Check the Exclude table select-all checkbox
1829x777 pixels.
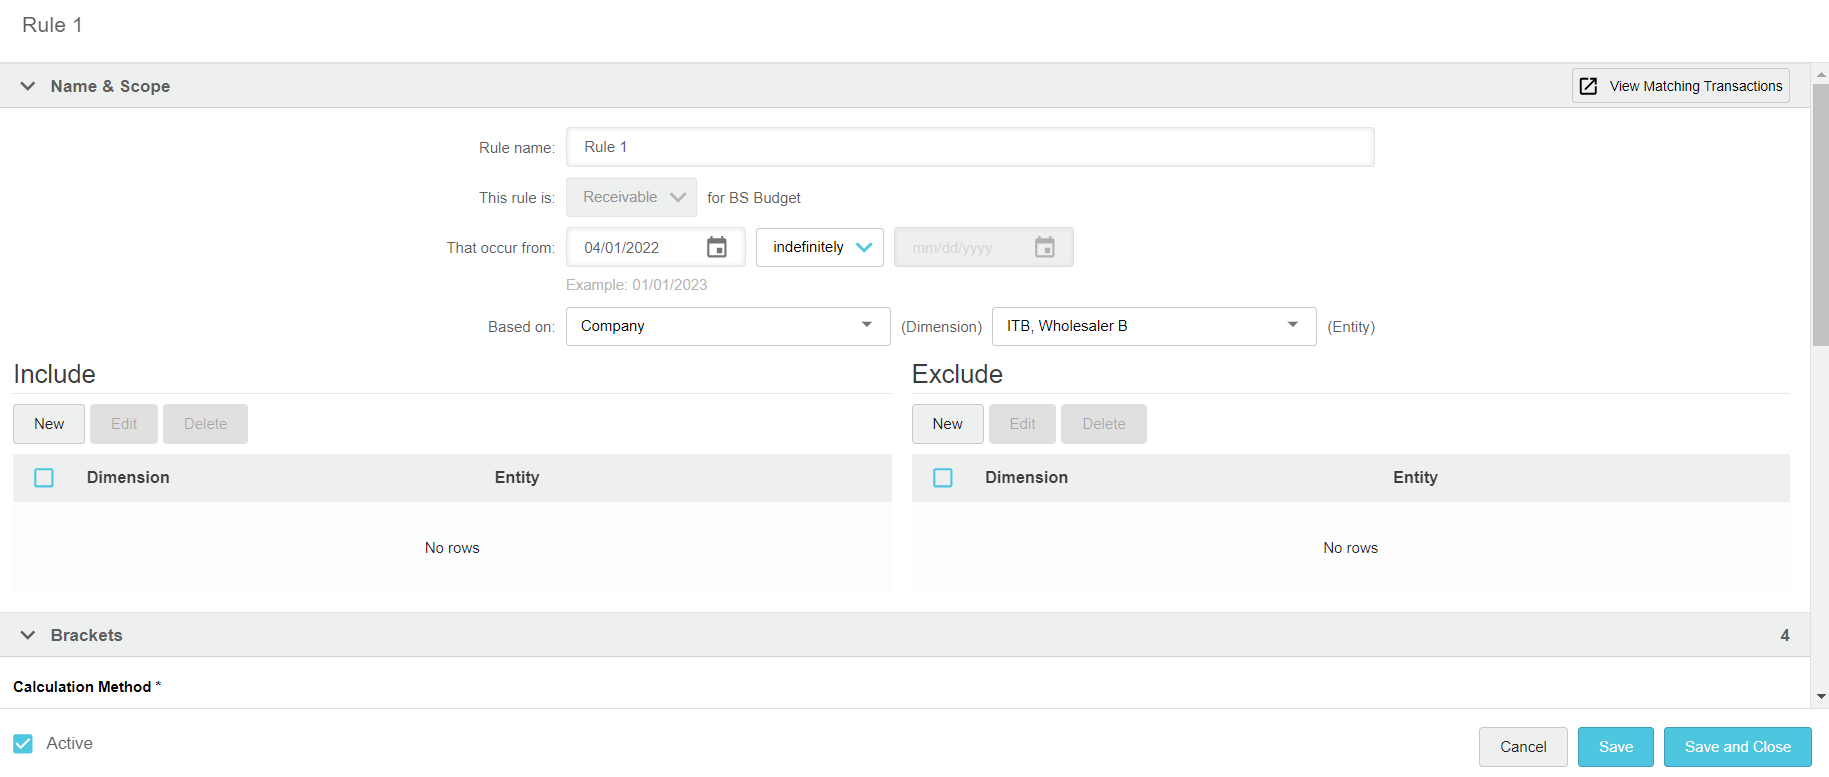pos(942,478)
